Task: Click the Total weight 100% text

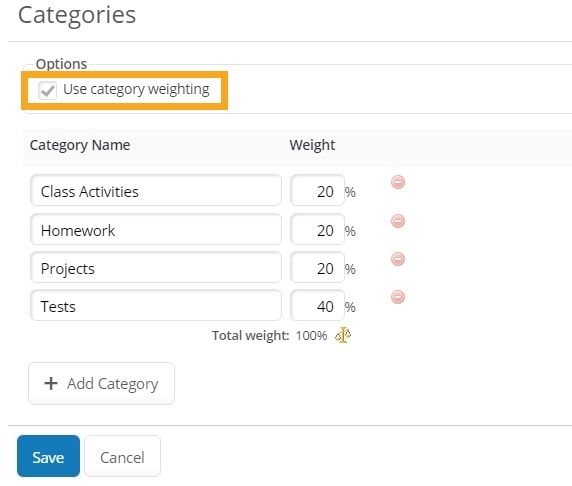Action: click(x=269, y=335)
